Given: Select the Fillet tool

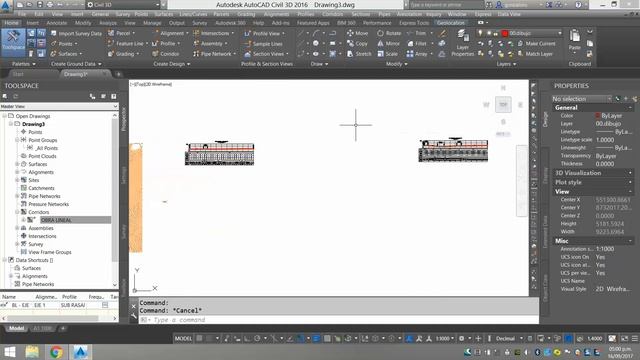Looking at the screenshot, I should pyautogui.click(x=417, y=44).
